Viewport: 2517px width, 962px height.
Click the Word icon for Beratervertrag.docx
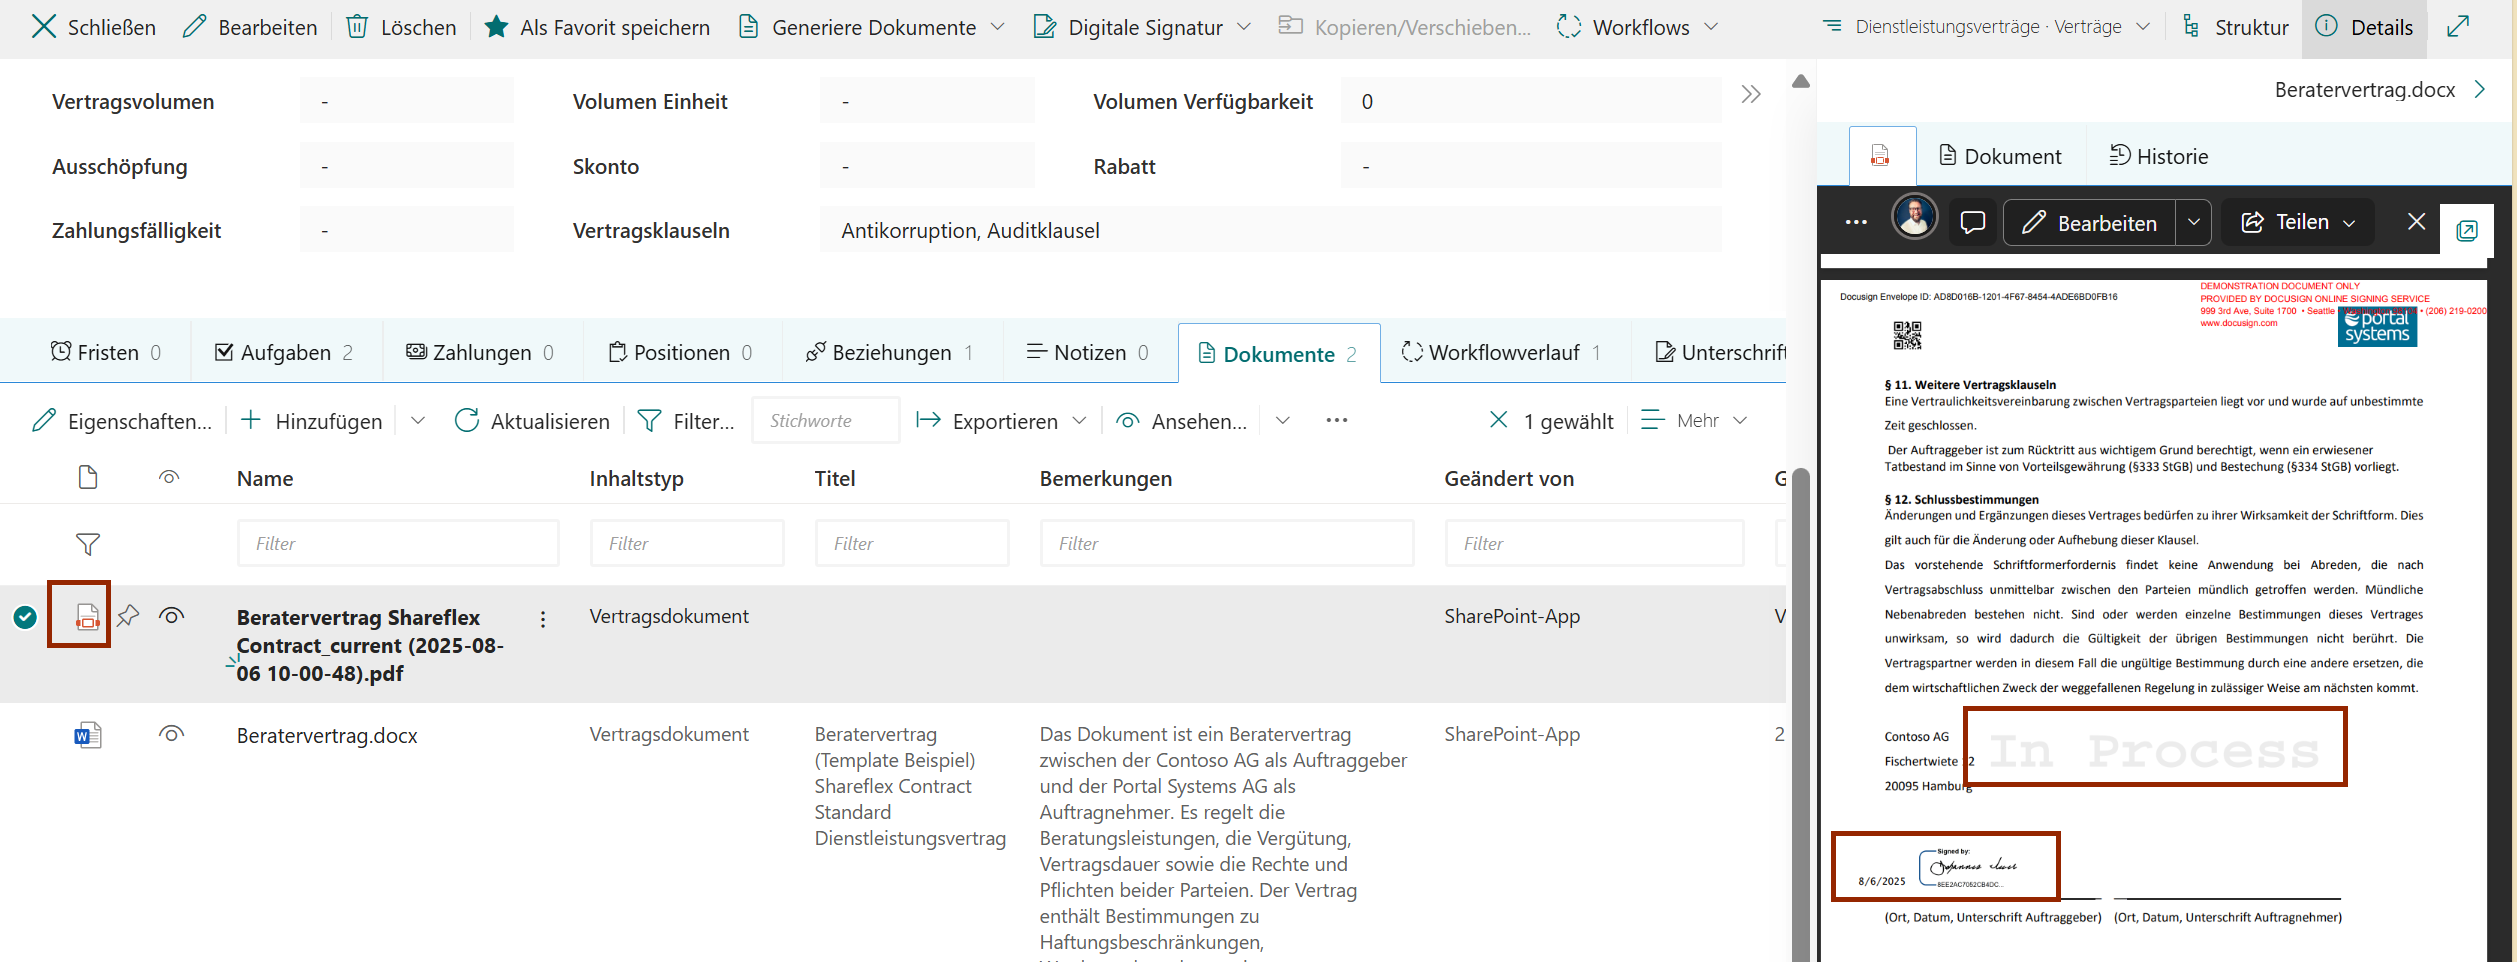coord(88,736)
